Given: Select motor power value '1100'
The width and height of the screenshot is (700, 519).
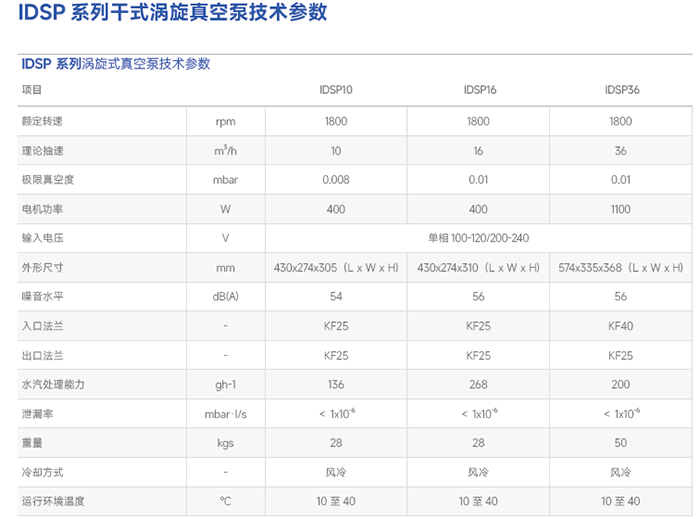Looking at the screenshot, I should coord(621,209).
